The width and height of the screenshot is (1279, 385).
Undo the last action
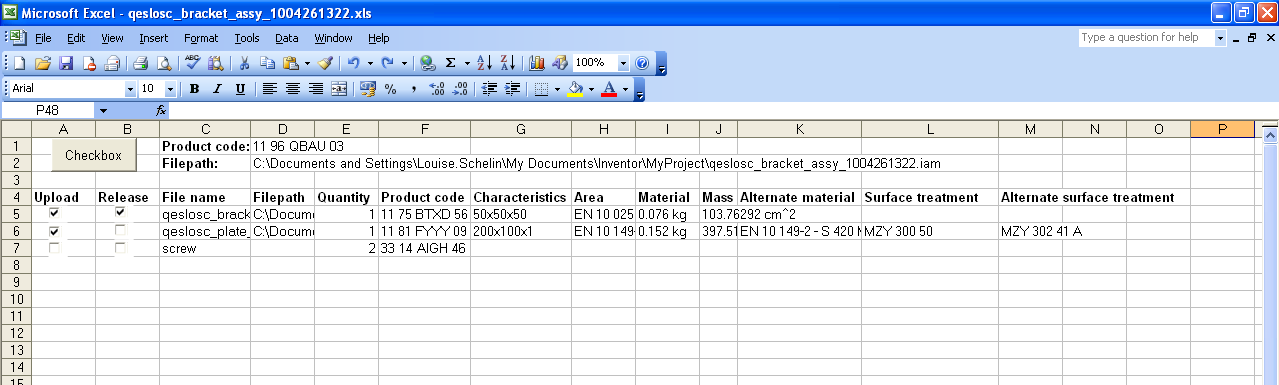click(353, 63)
